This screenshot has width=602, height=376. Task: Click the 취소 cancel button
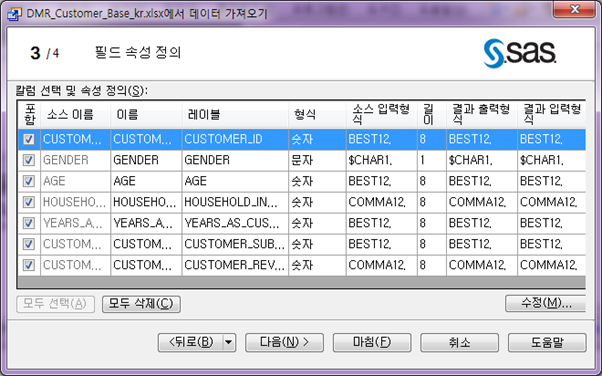coord(459,342)
